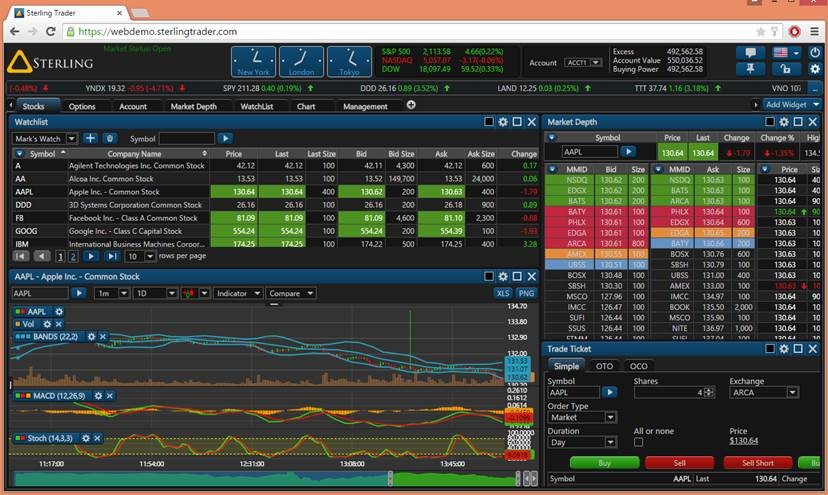Submit Market Depth symbol arrow button

(x=628, y=152)
